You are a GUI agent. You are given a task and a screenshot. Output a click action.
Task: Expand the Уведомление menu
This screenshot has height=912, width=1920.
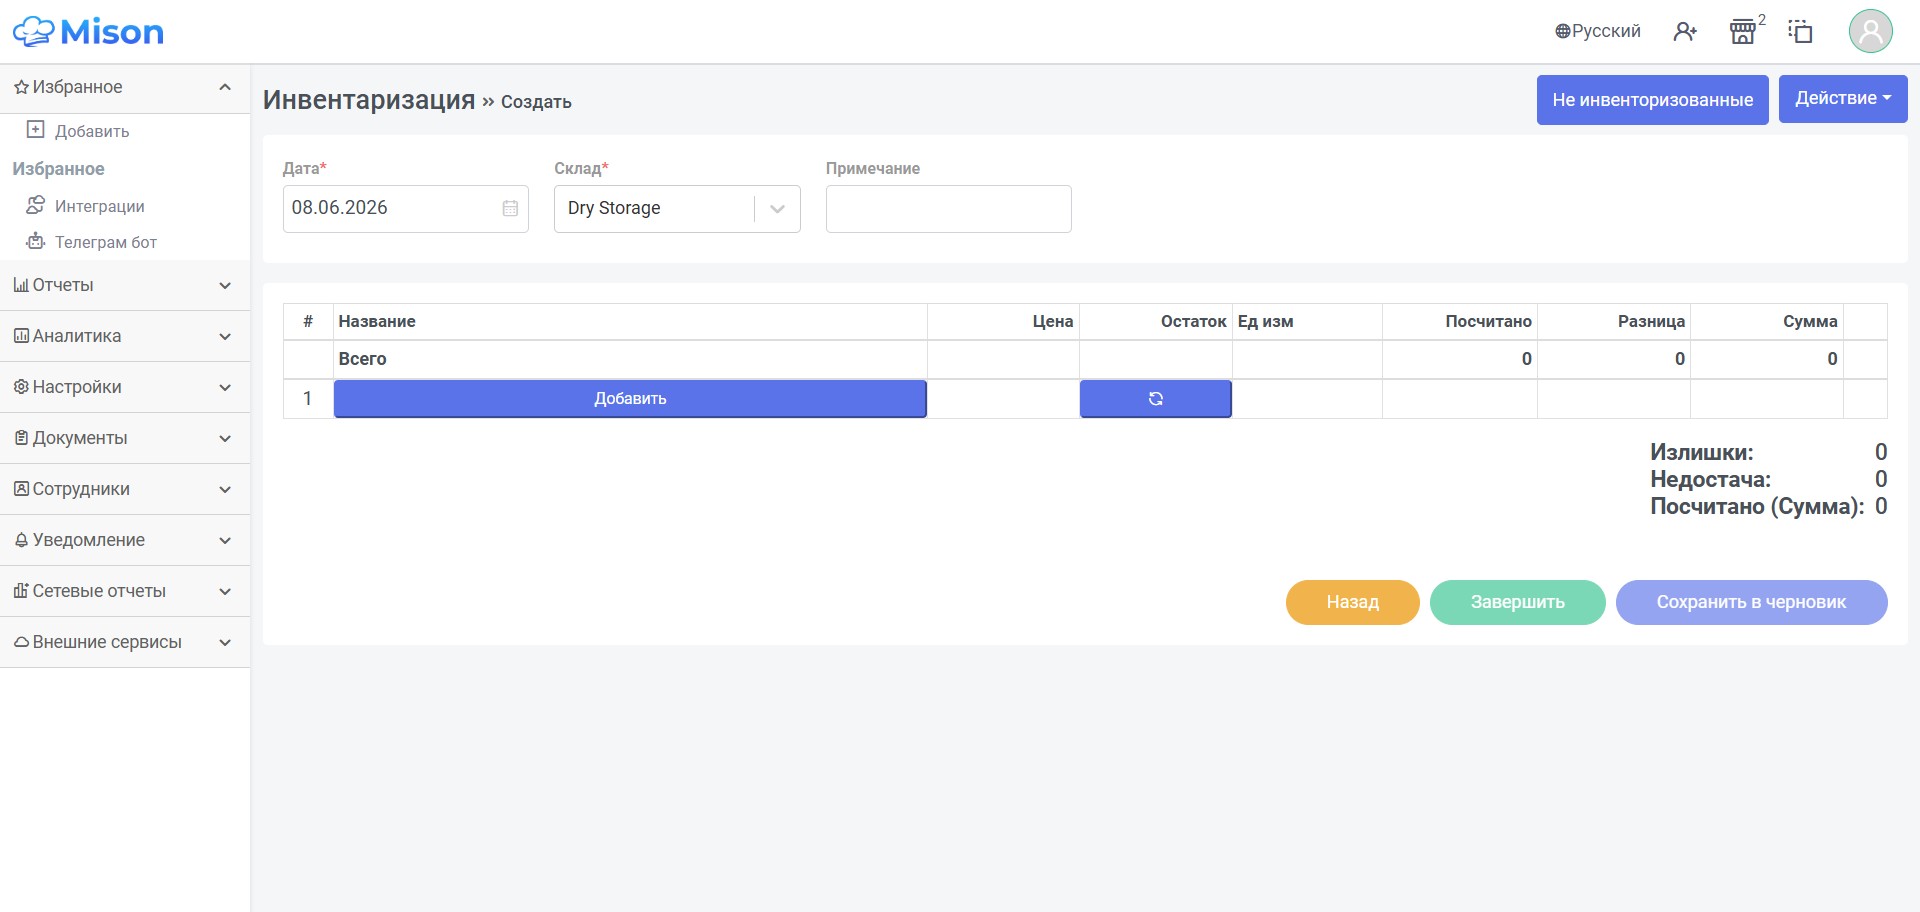[x=125, y=540]
